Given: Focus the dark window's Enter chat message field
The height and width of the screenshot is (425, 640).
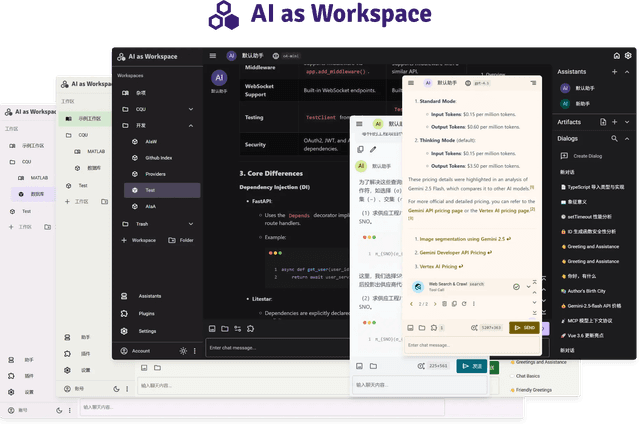Looking at the screenshot, I should [x=278, y=348].
